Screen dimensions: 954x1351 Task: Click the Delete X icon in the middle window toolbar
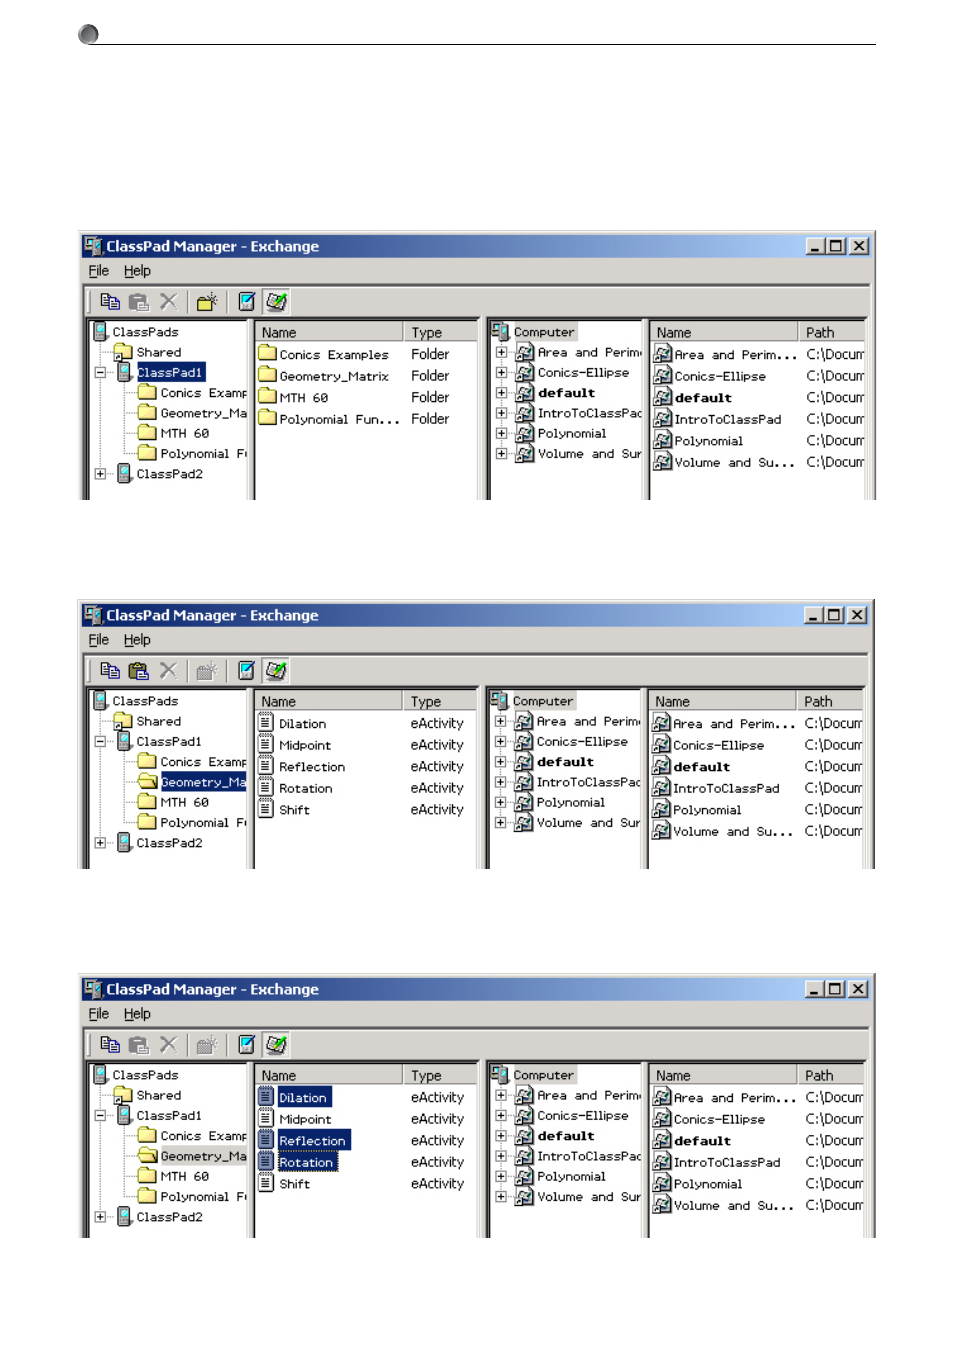[168, 670]
